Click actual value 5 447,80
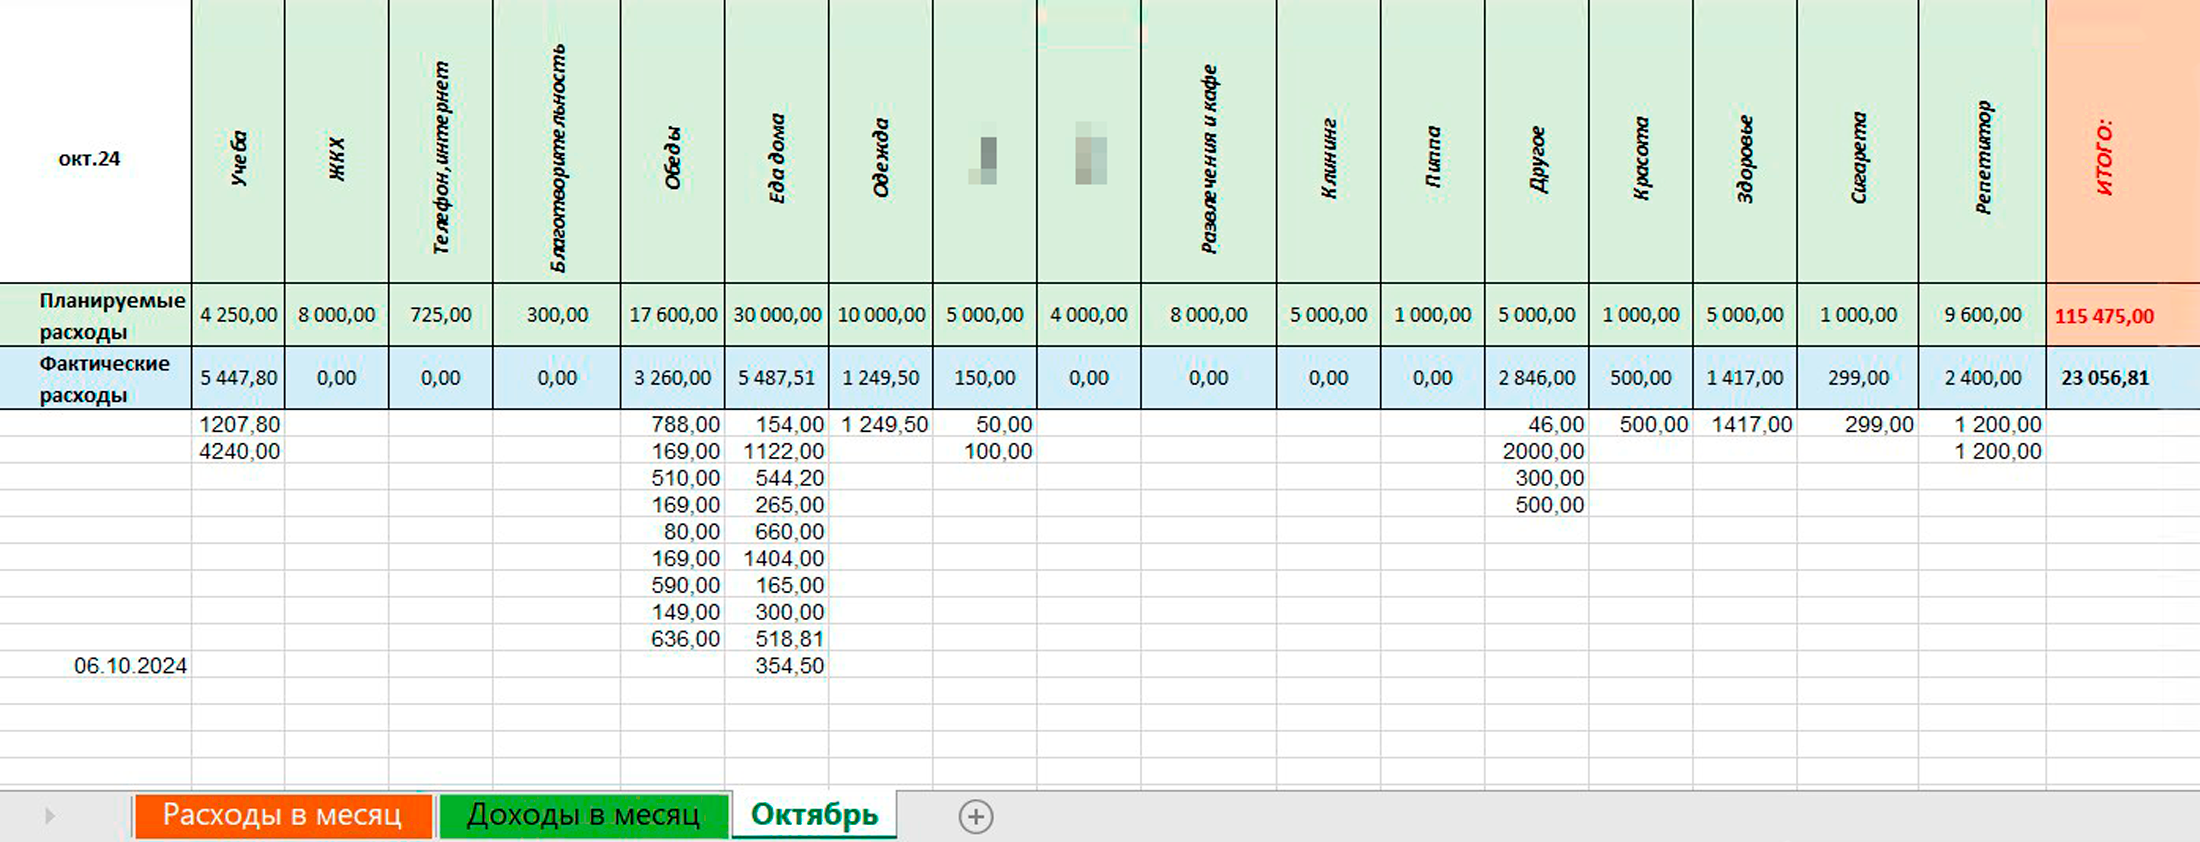The image size is (2200, 842). [238, 378]
